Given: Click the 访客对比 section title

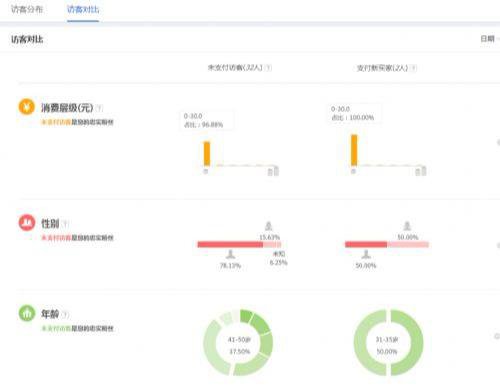Looking at the screenshot, I should pyautogui.click(x=27, y=39).
